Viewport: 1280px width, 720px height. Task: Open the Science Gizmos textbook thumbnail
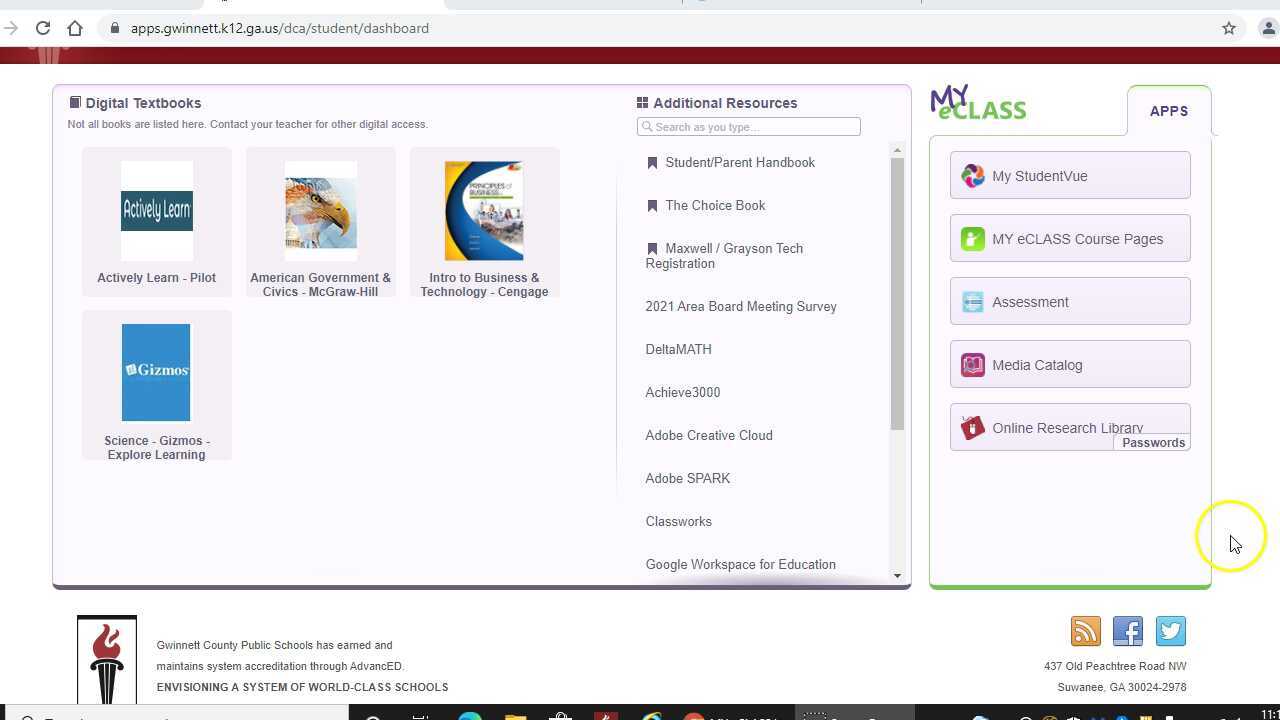pyautogui.click(x=156, y=371)
